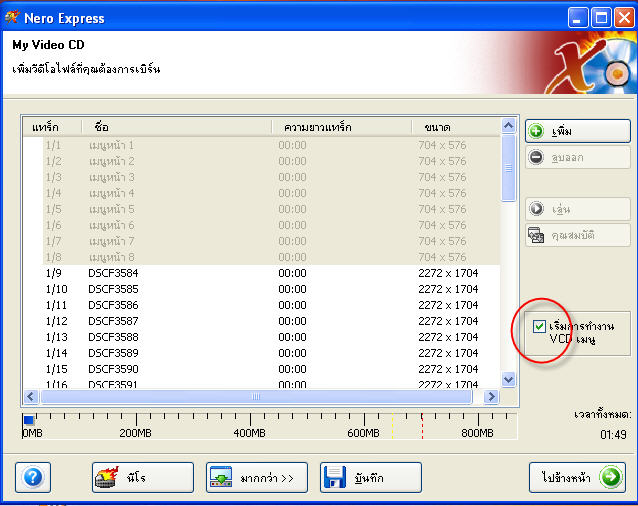Viewport: 638px width, 506px height.
Task: Click the คุณสมบัติ (Properties) button
Action: pos(578,235)
